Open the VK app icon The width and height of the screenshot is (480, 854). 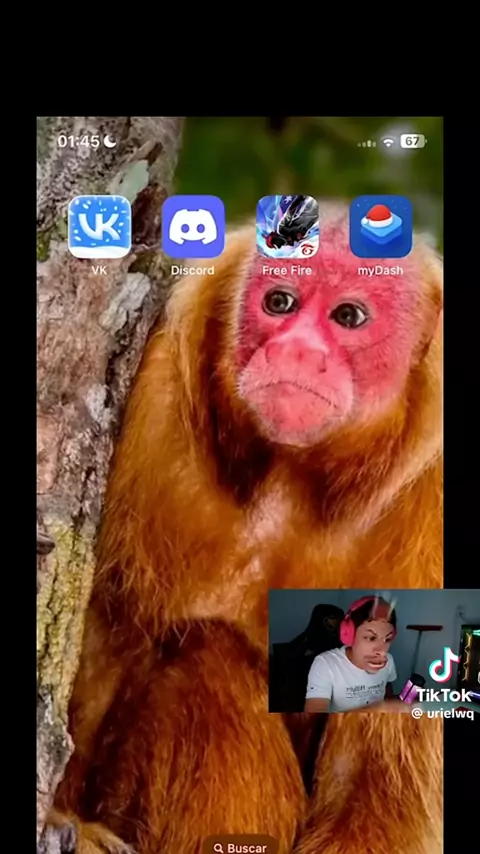click(x=99, y=226)
